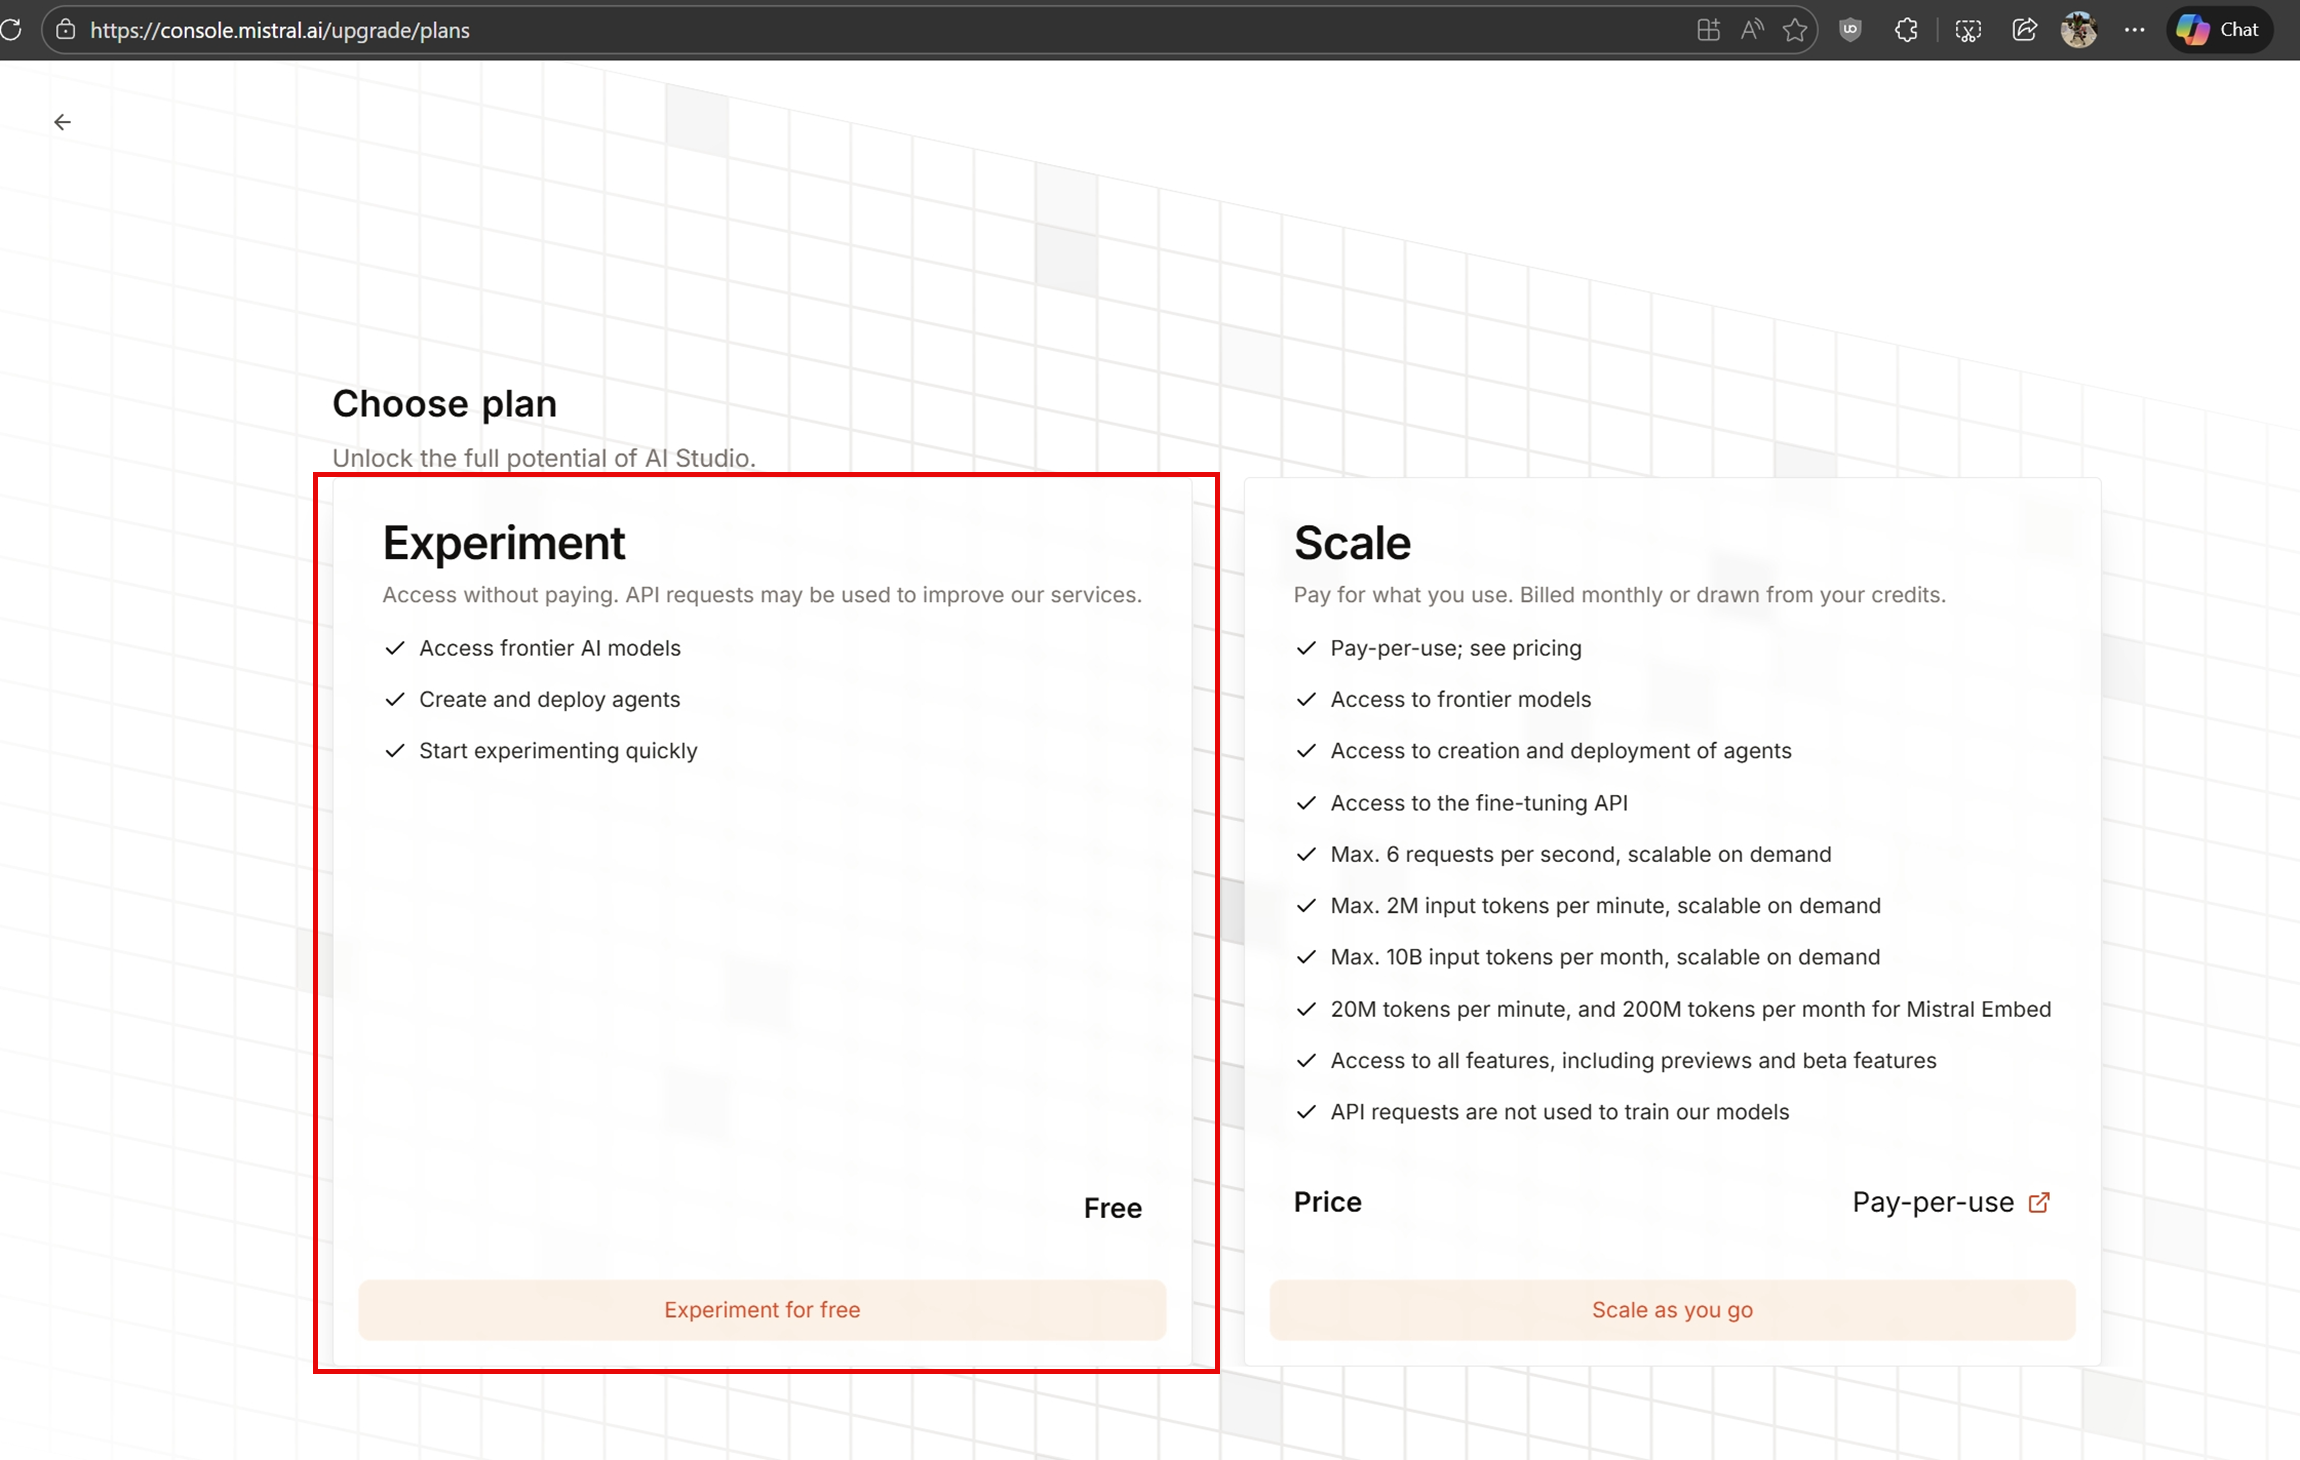Add the page to favorites with the star icon
Viewport: 2300px width, 1460px height.
point(1795,30)
